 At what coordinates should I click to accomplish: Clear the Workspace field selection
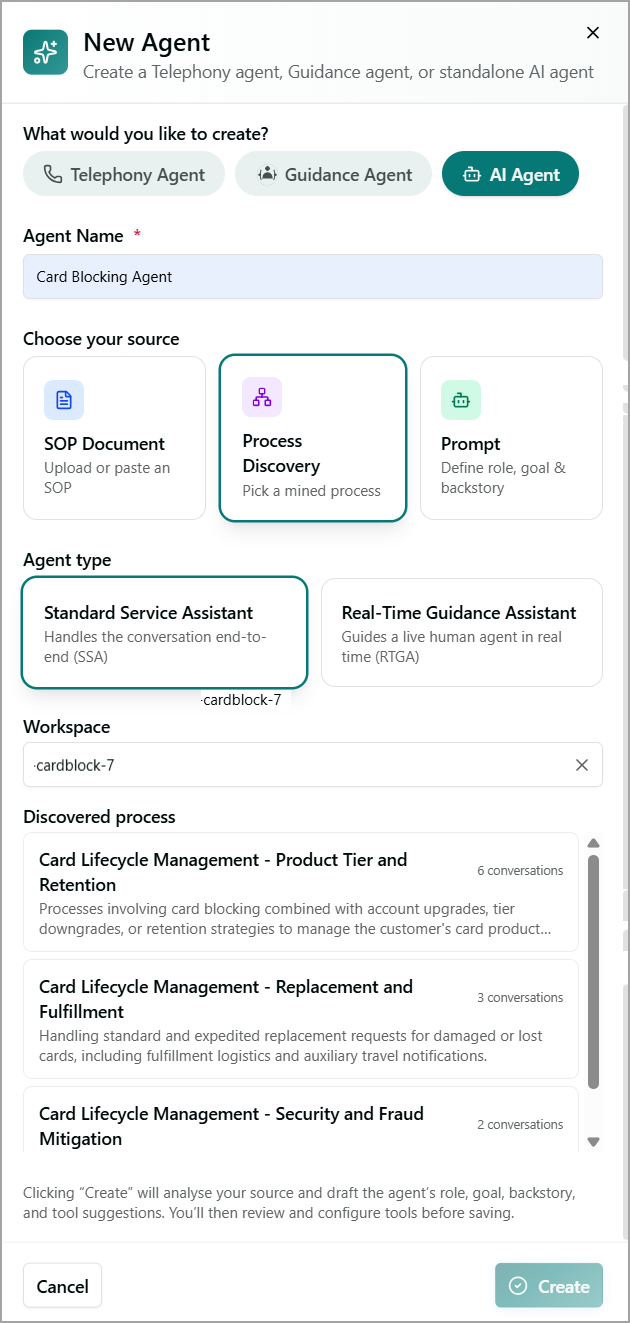pos(582,765)
